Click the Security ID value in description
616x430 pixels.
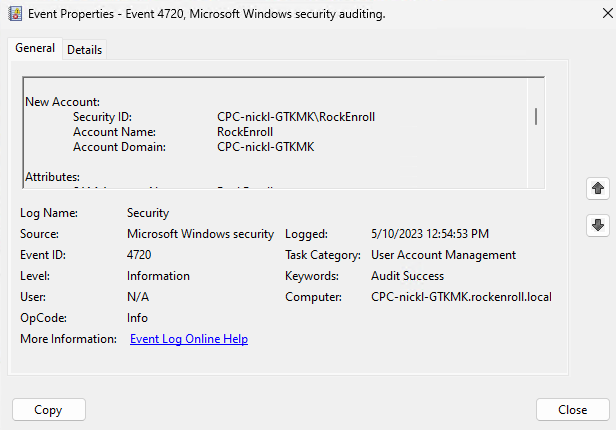tap(295, 117)
